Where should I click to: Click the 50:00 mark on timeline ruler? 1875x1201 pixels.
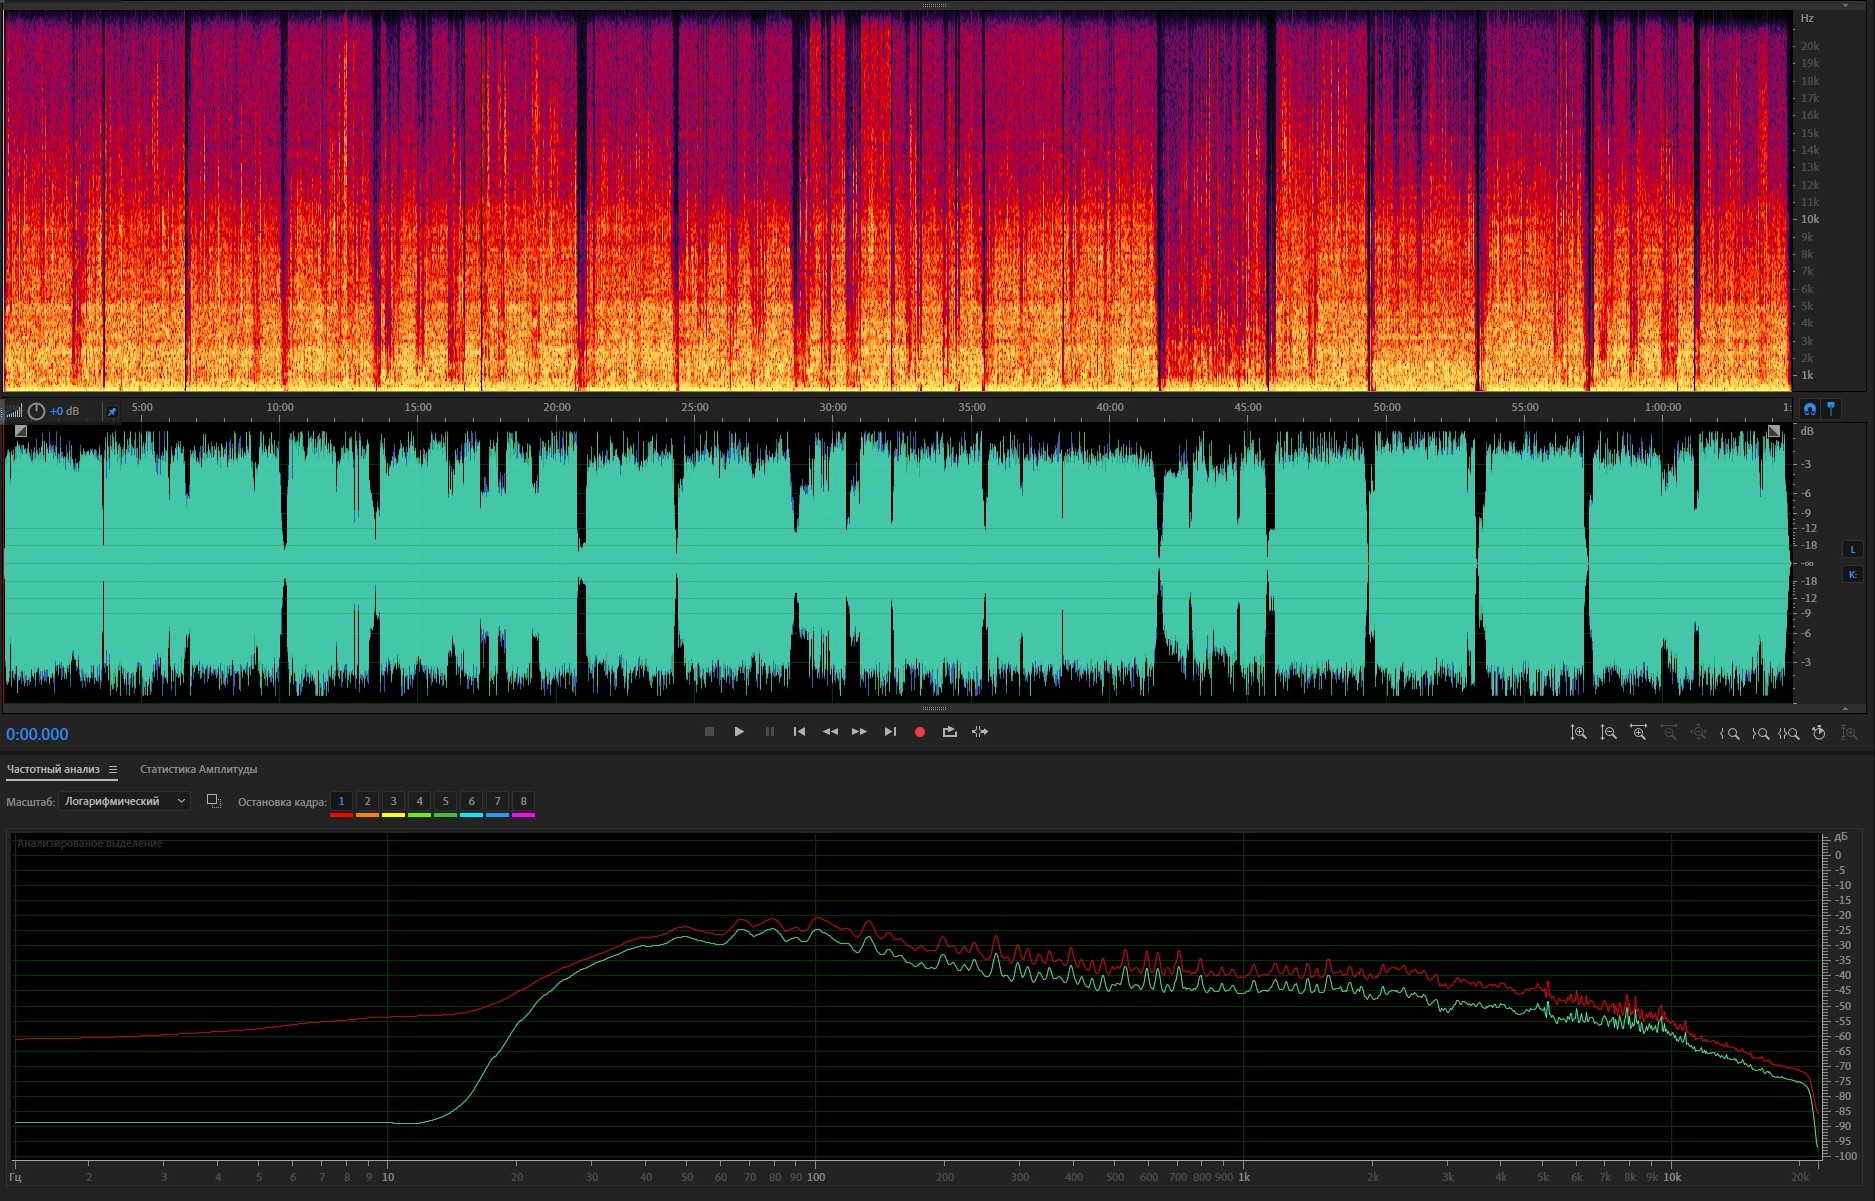click(x=1387, y=407)
